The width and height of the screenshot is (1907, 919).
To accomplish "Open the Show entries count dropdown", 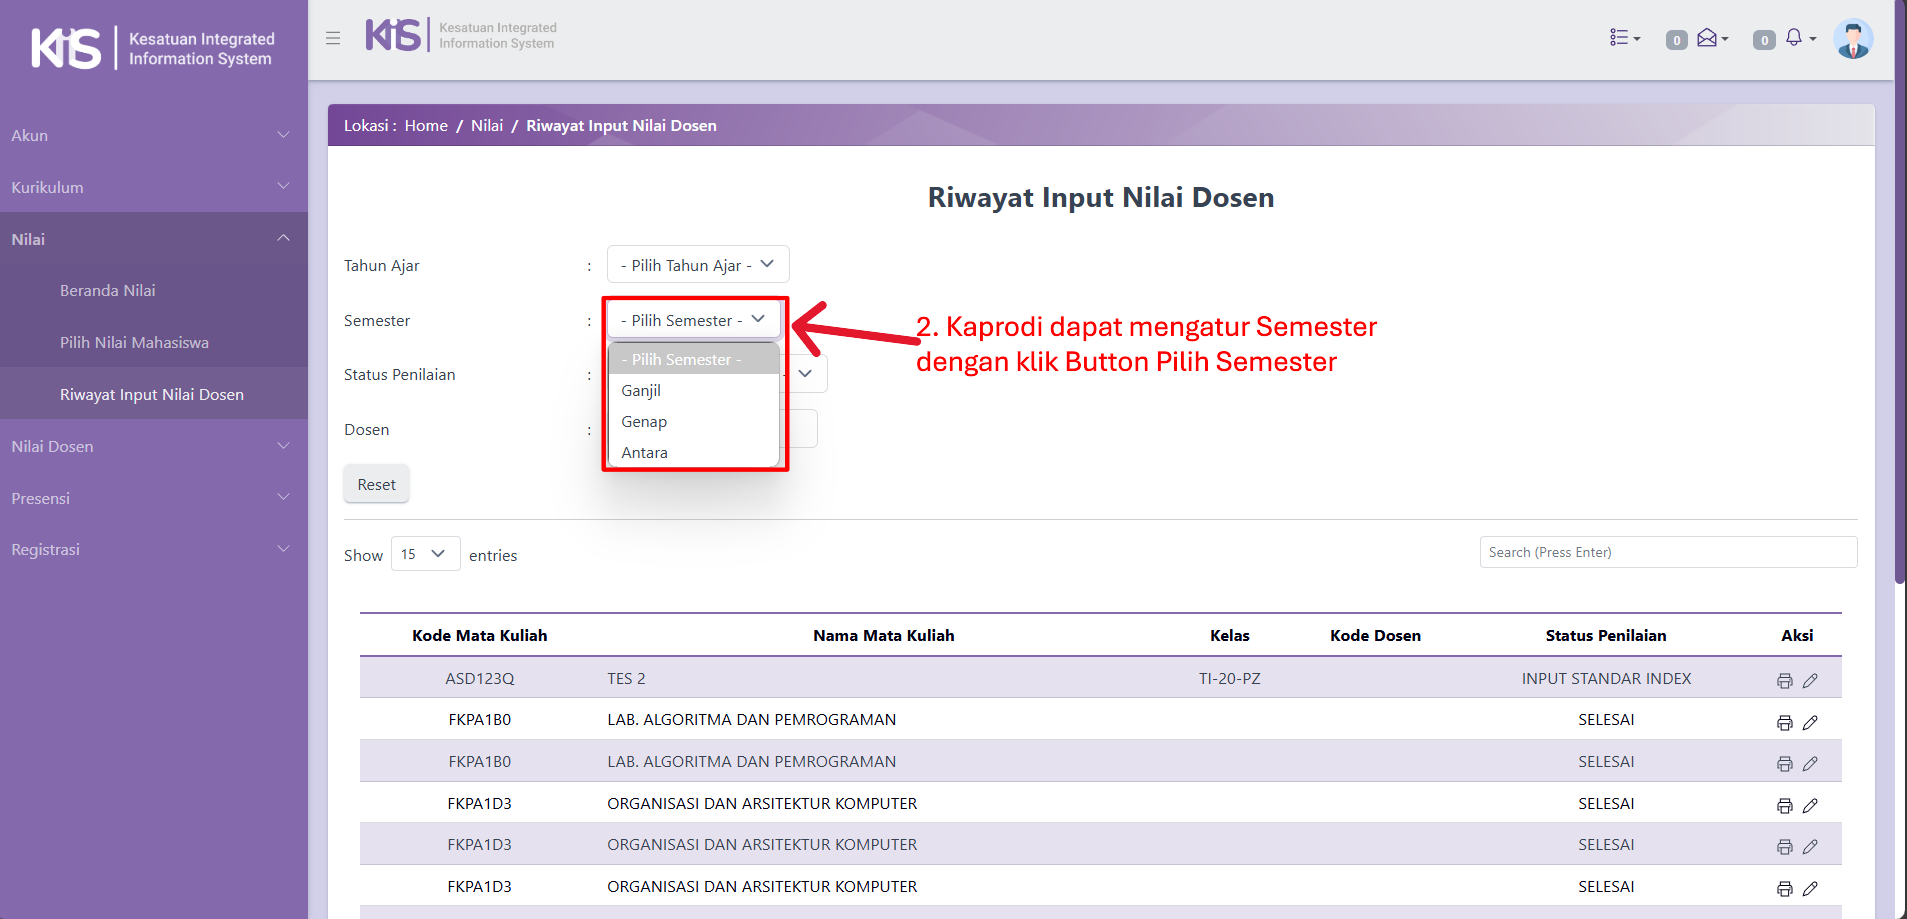I will pos(424,554).
